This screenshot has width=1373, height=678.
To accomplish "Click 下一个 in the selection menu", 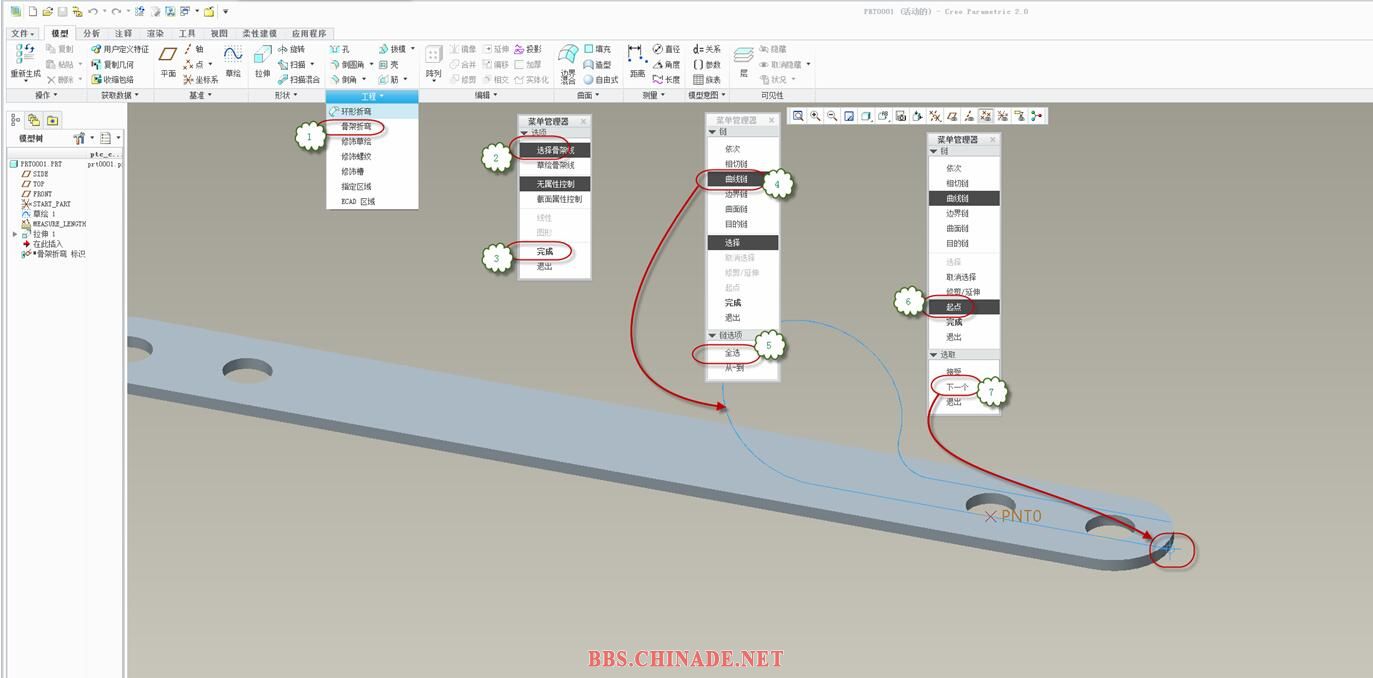I will coord(957,387).
